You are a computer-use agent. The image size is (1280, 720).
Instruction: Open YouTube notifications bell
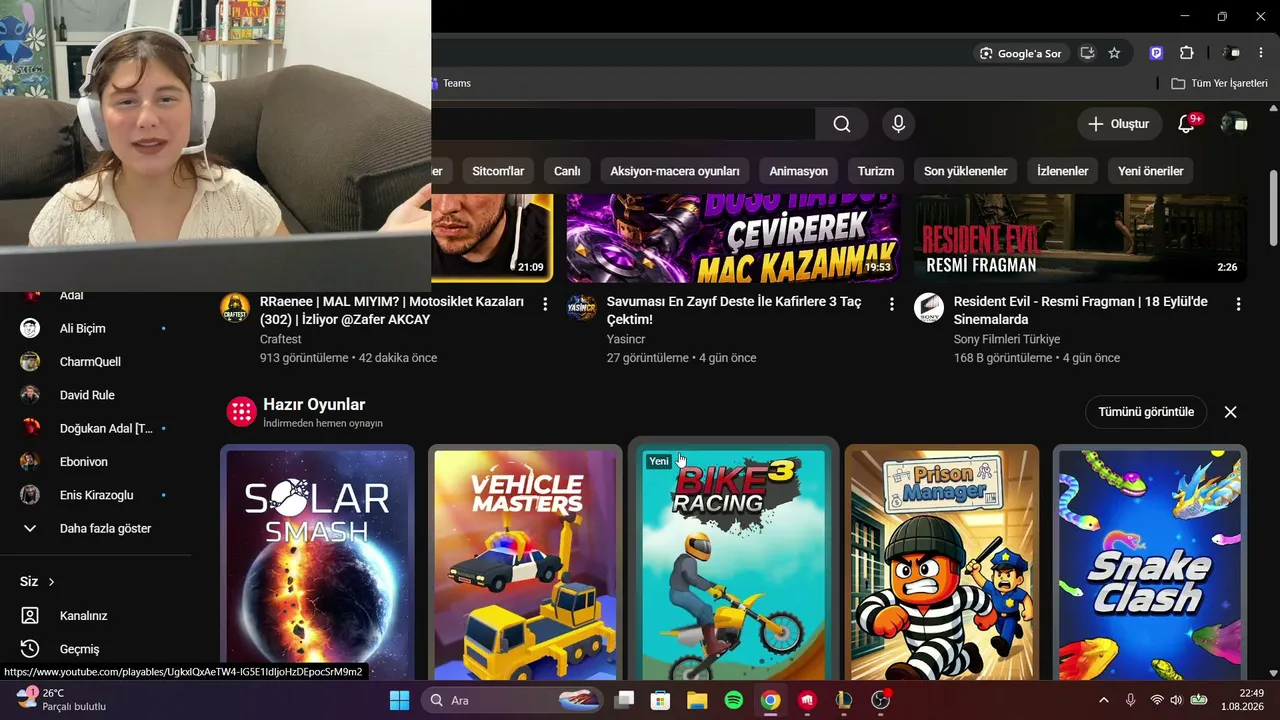(1186, 124)
